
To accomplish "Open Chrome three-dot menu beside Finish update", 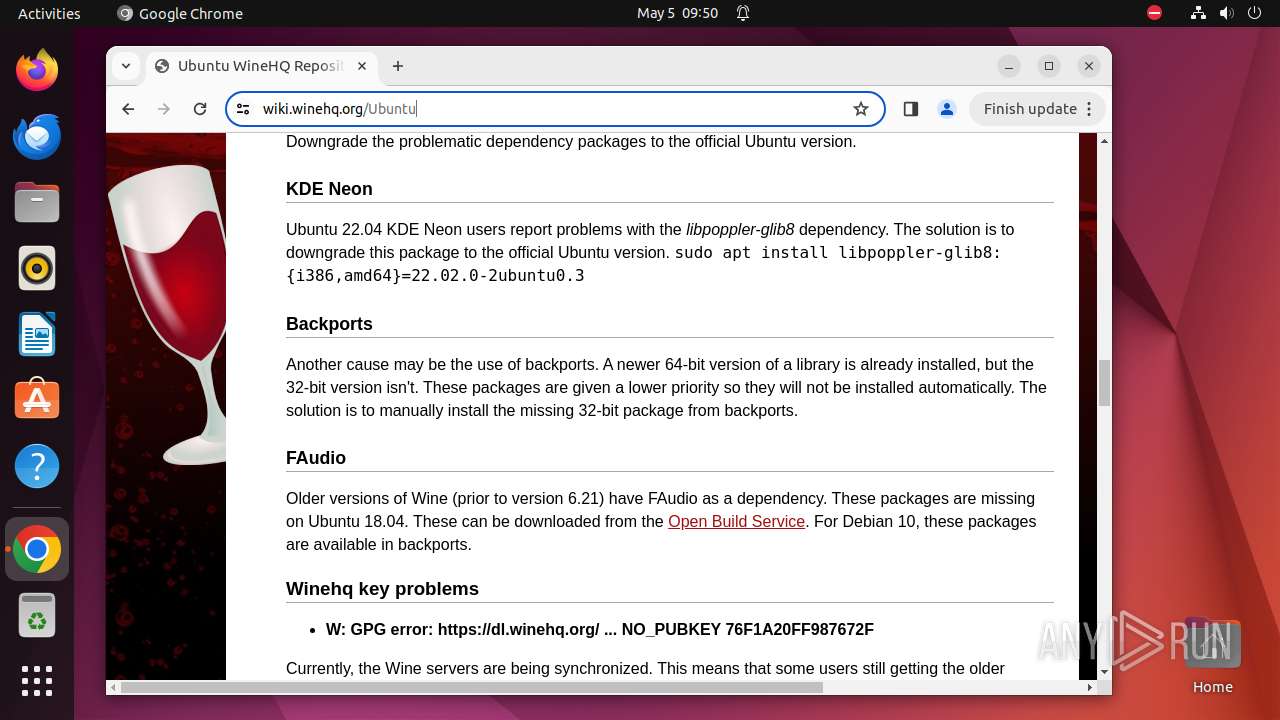I will 1089,109.
